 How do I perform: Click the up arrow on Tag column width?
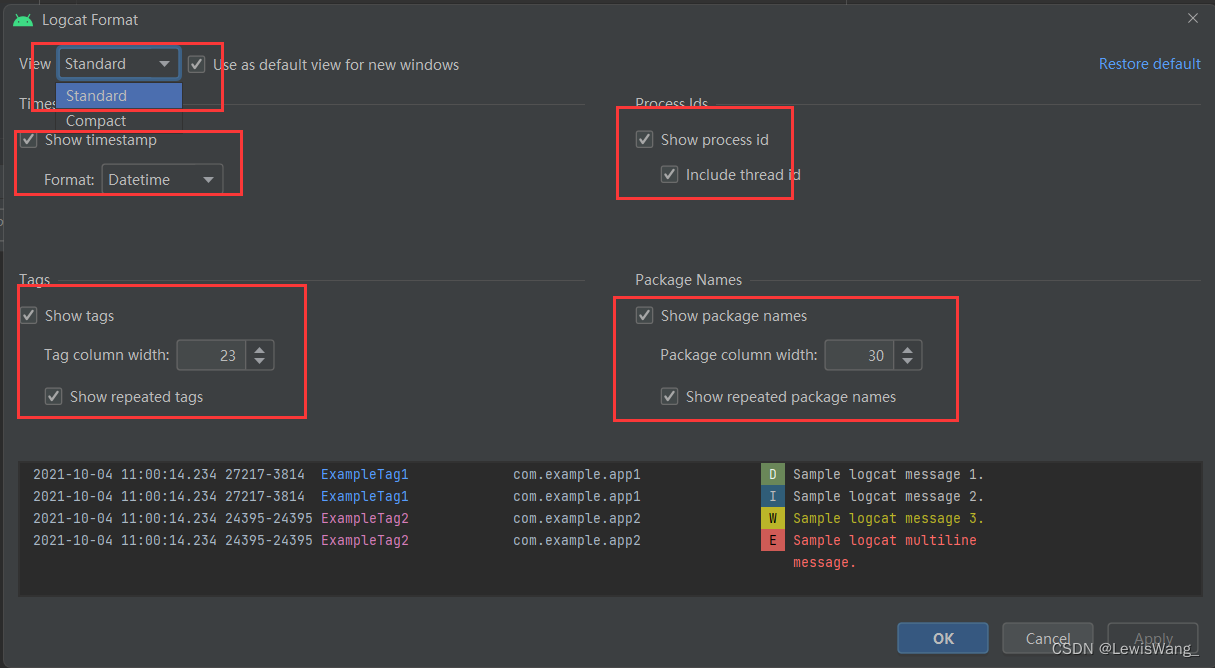pos(258,348)
